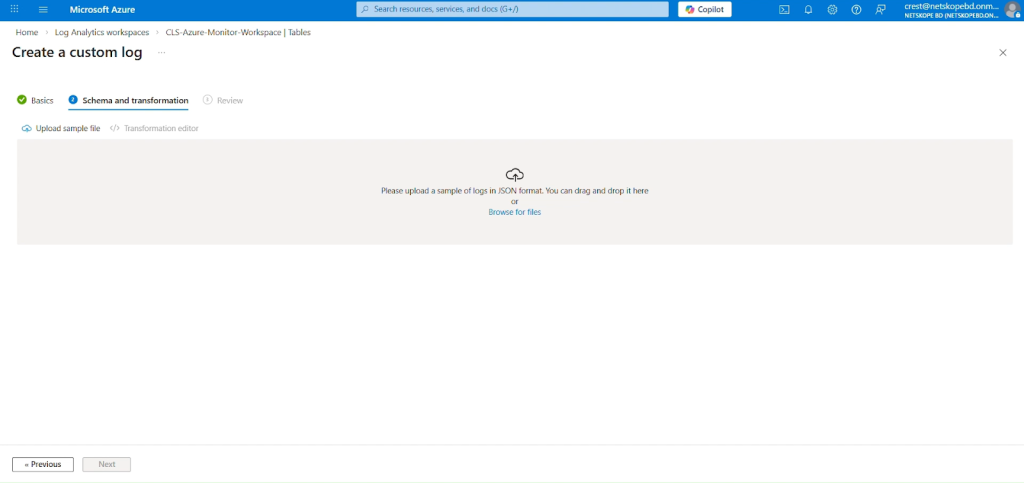This screenshot has height=483, width=1024.
Task: Focus the Search resources, services, and docs box
Action: point(513,9)
